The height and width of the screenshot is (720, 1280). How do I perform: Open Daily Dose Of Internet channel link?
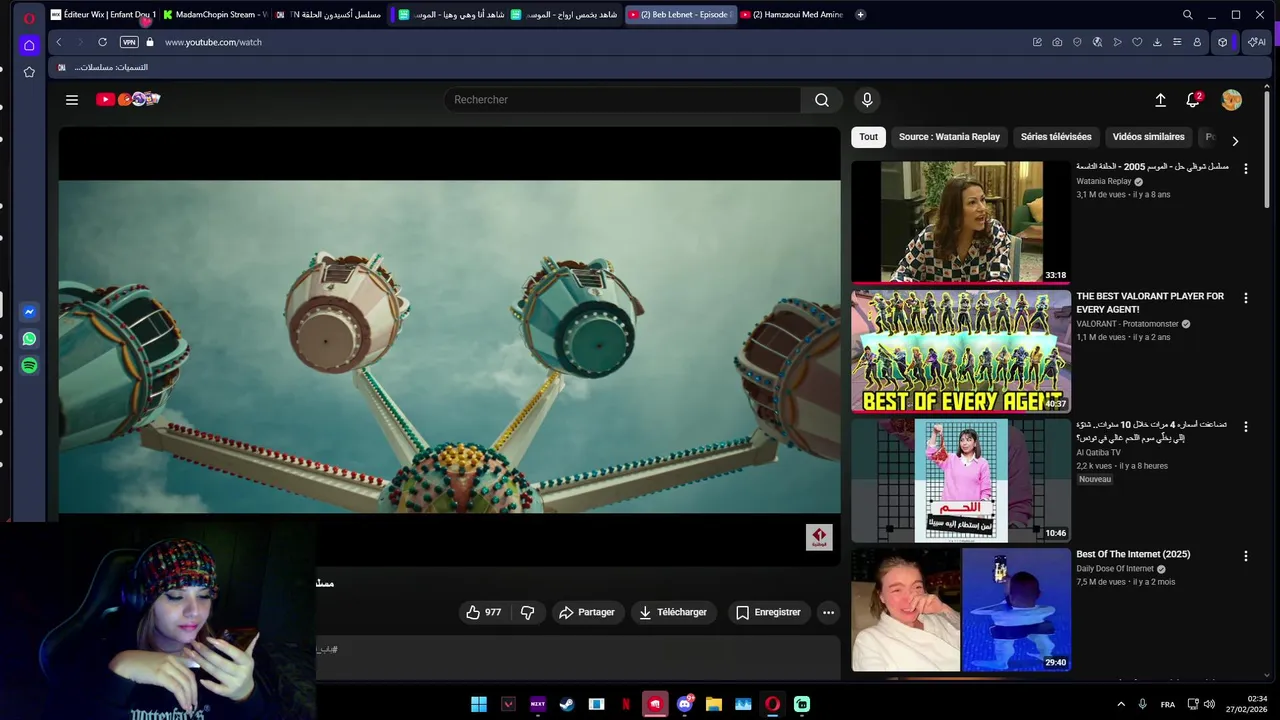point(1115,569)
